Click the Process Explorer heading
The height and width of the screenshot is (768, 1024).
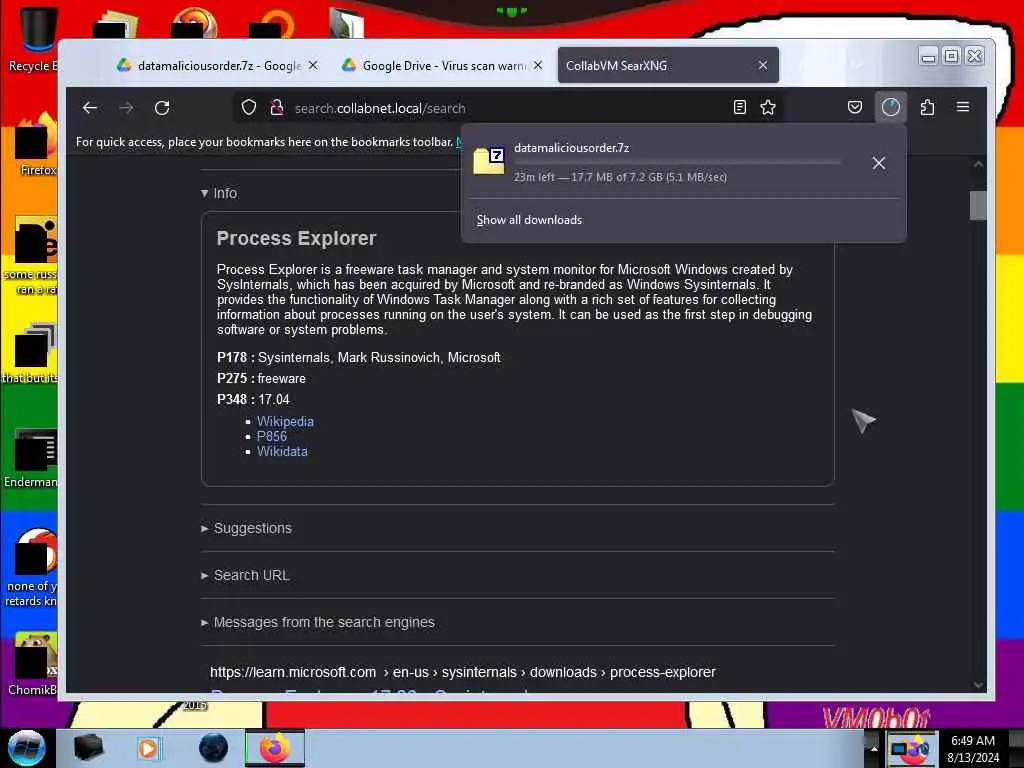tap(296, 238)
